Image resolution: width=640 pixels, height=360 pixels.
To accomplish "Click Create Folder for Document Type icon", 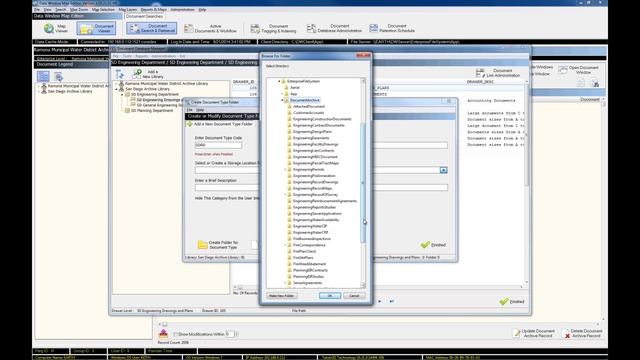I will tap(202, 244).
